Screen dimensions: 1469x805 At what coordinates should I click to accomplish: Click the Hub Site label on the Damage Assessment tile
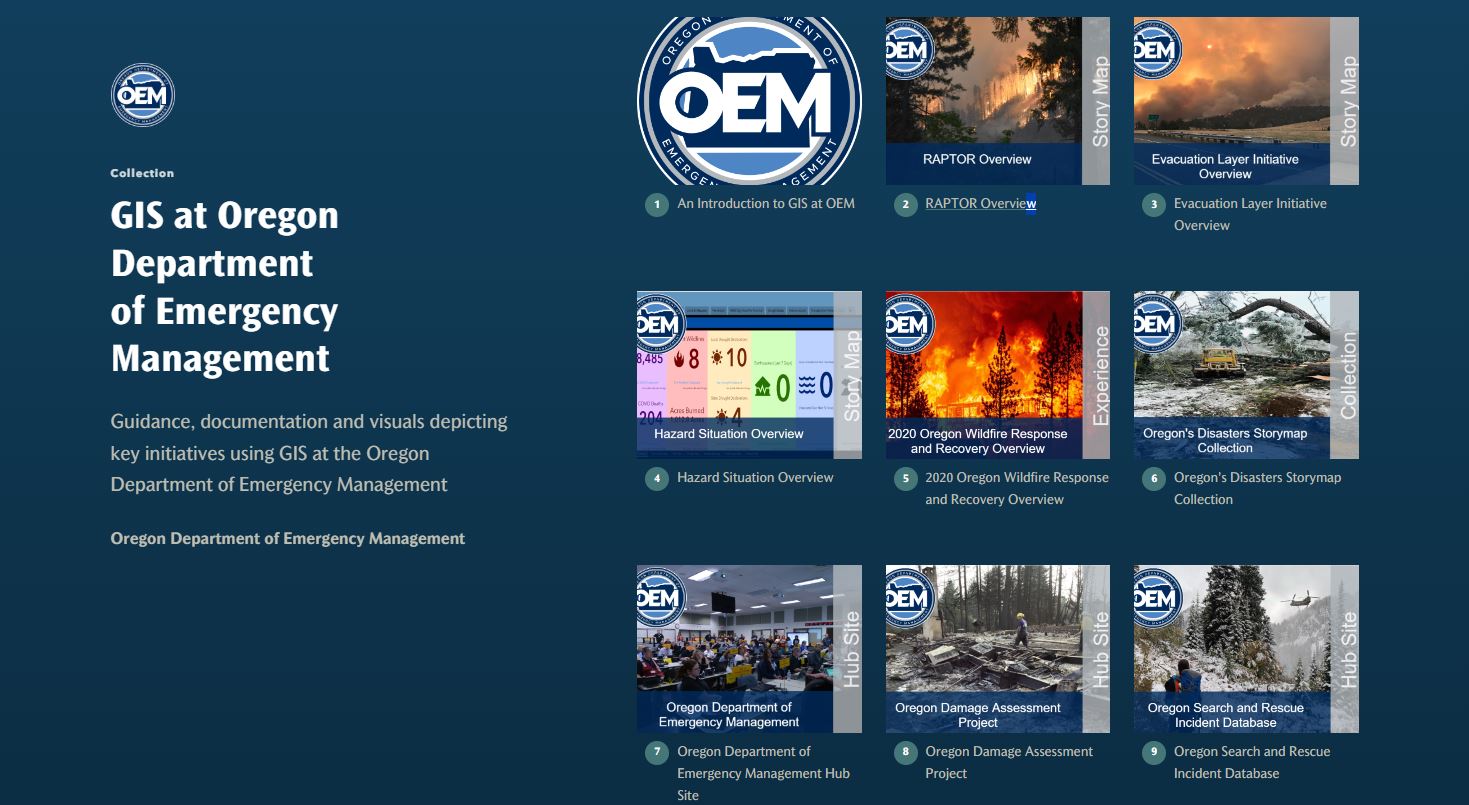coord(1102,648)
